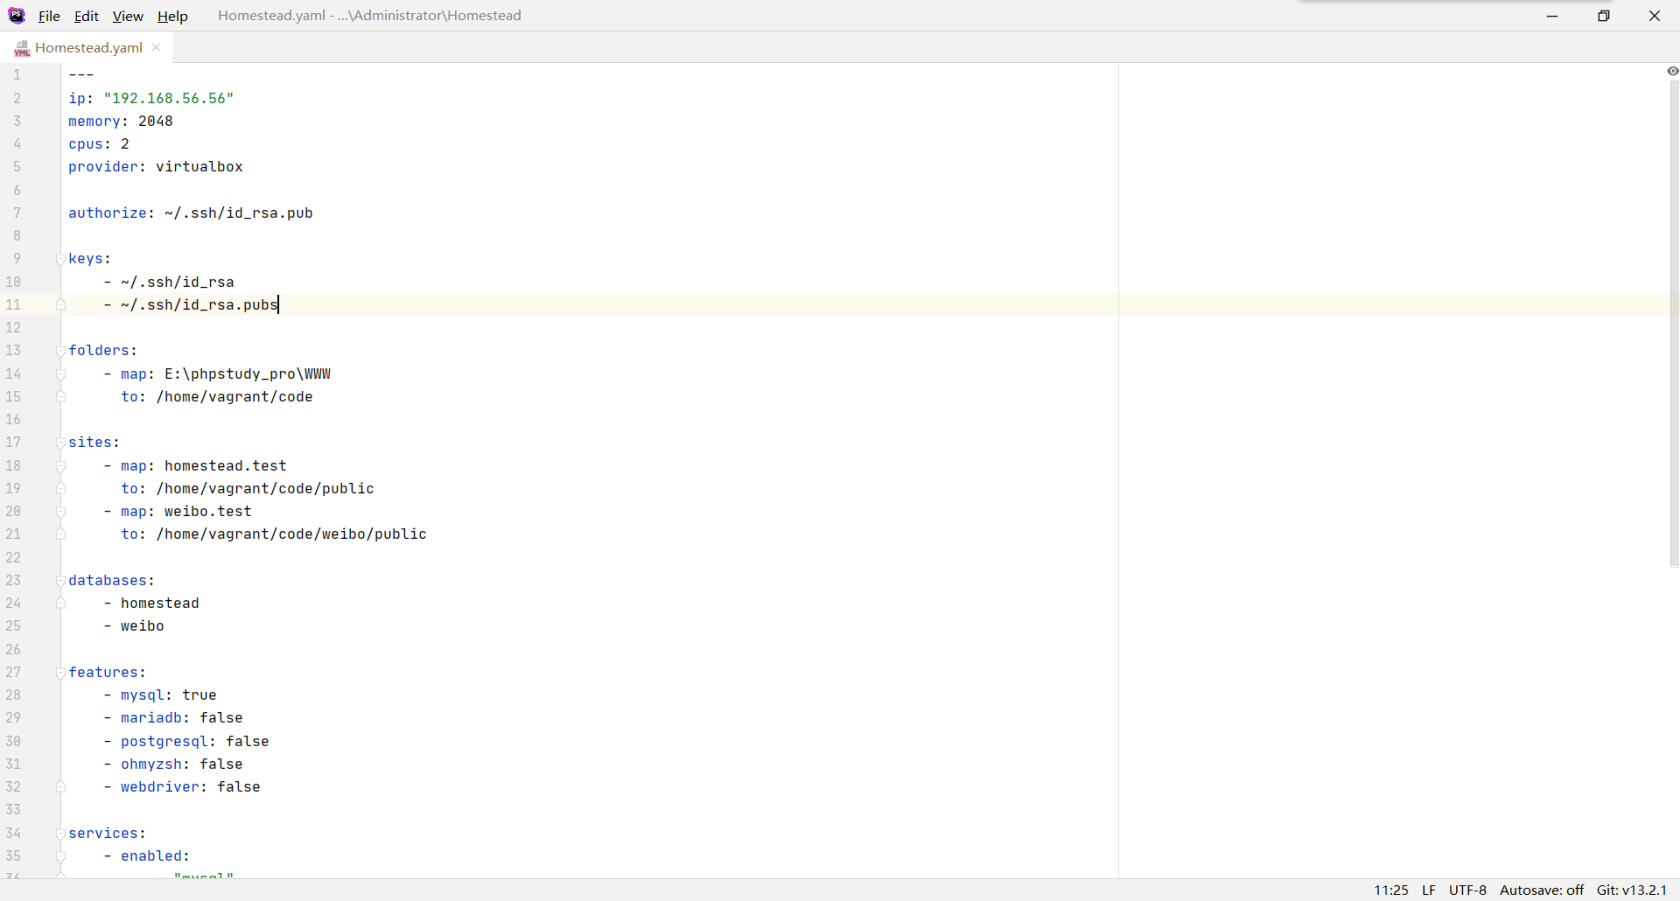Open the Help menu
The width and height of the screenshot is (1680, 901).
click(172, 16)
